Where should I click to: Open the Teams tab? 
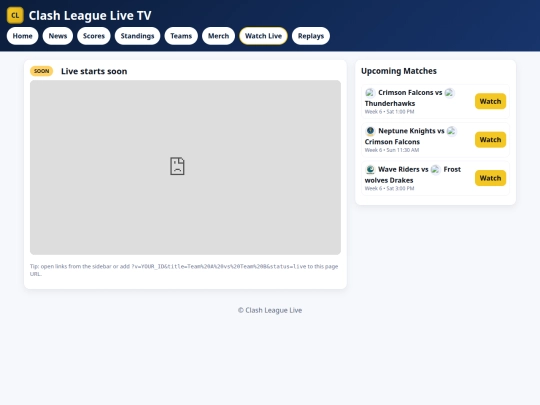tap(181, 36)
